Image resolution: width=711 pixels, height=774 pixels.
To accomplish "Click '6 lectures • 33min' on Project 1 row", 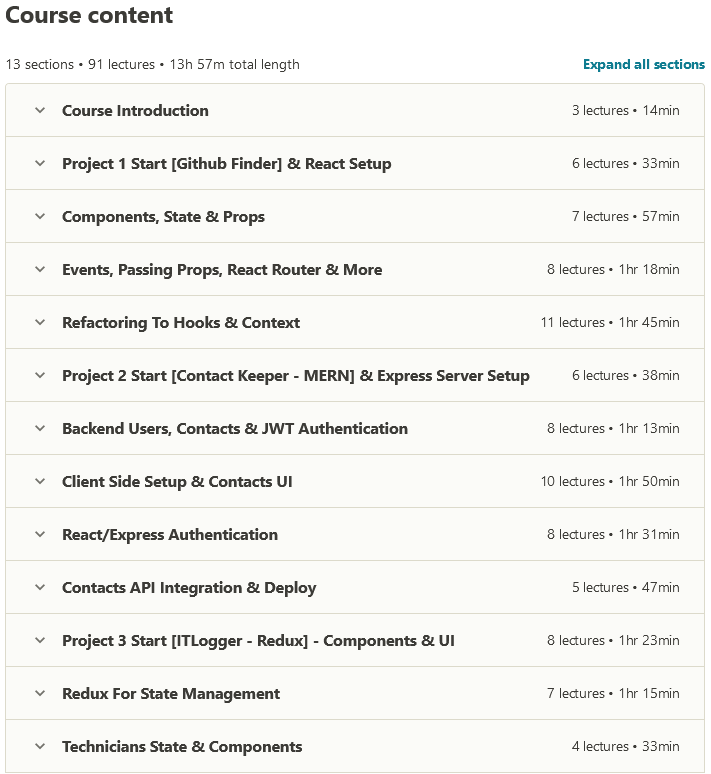I will click(x=625, y=164).
